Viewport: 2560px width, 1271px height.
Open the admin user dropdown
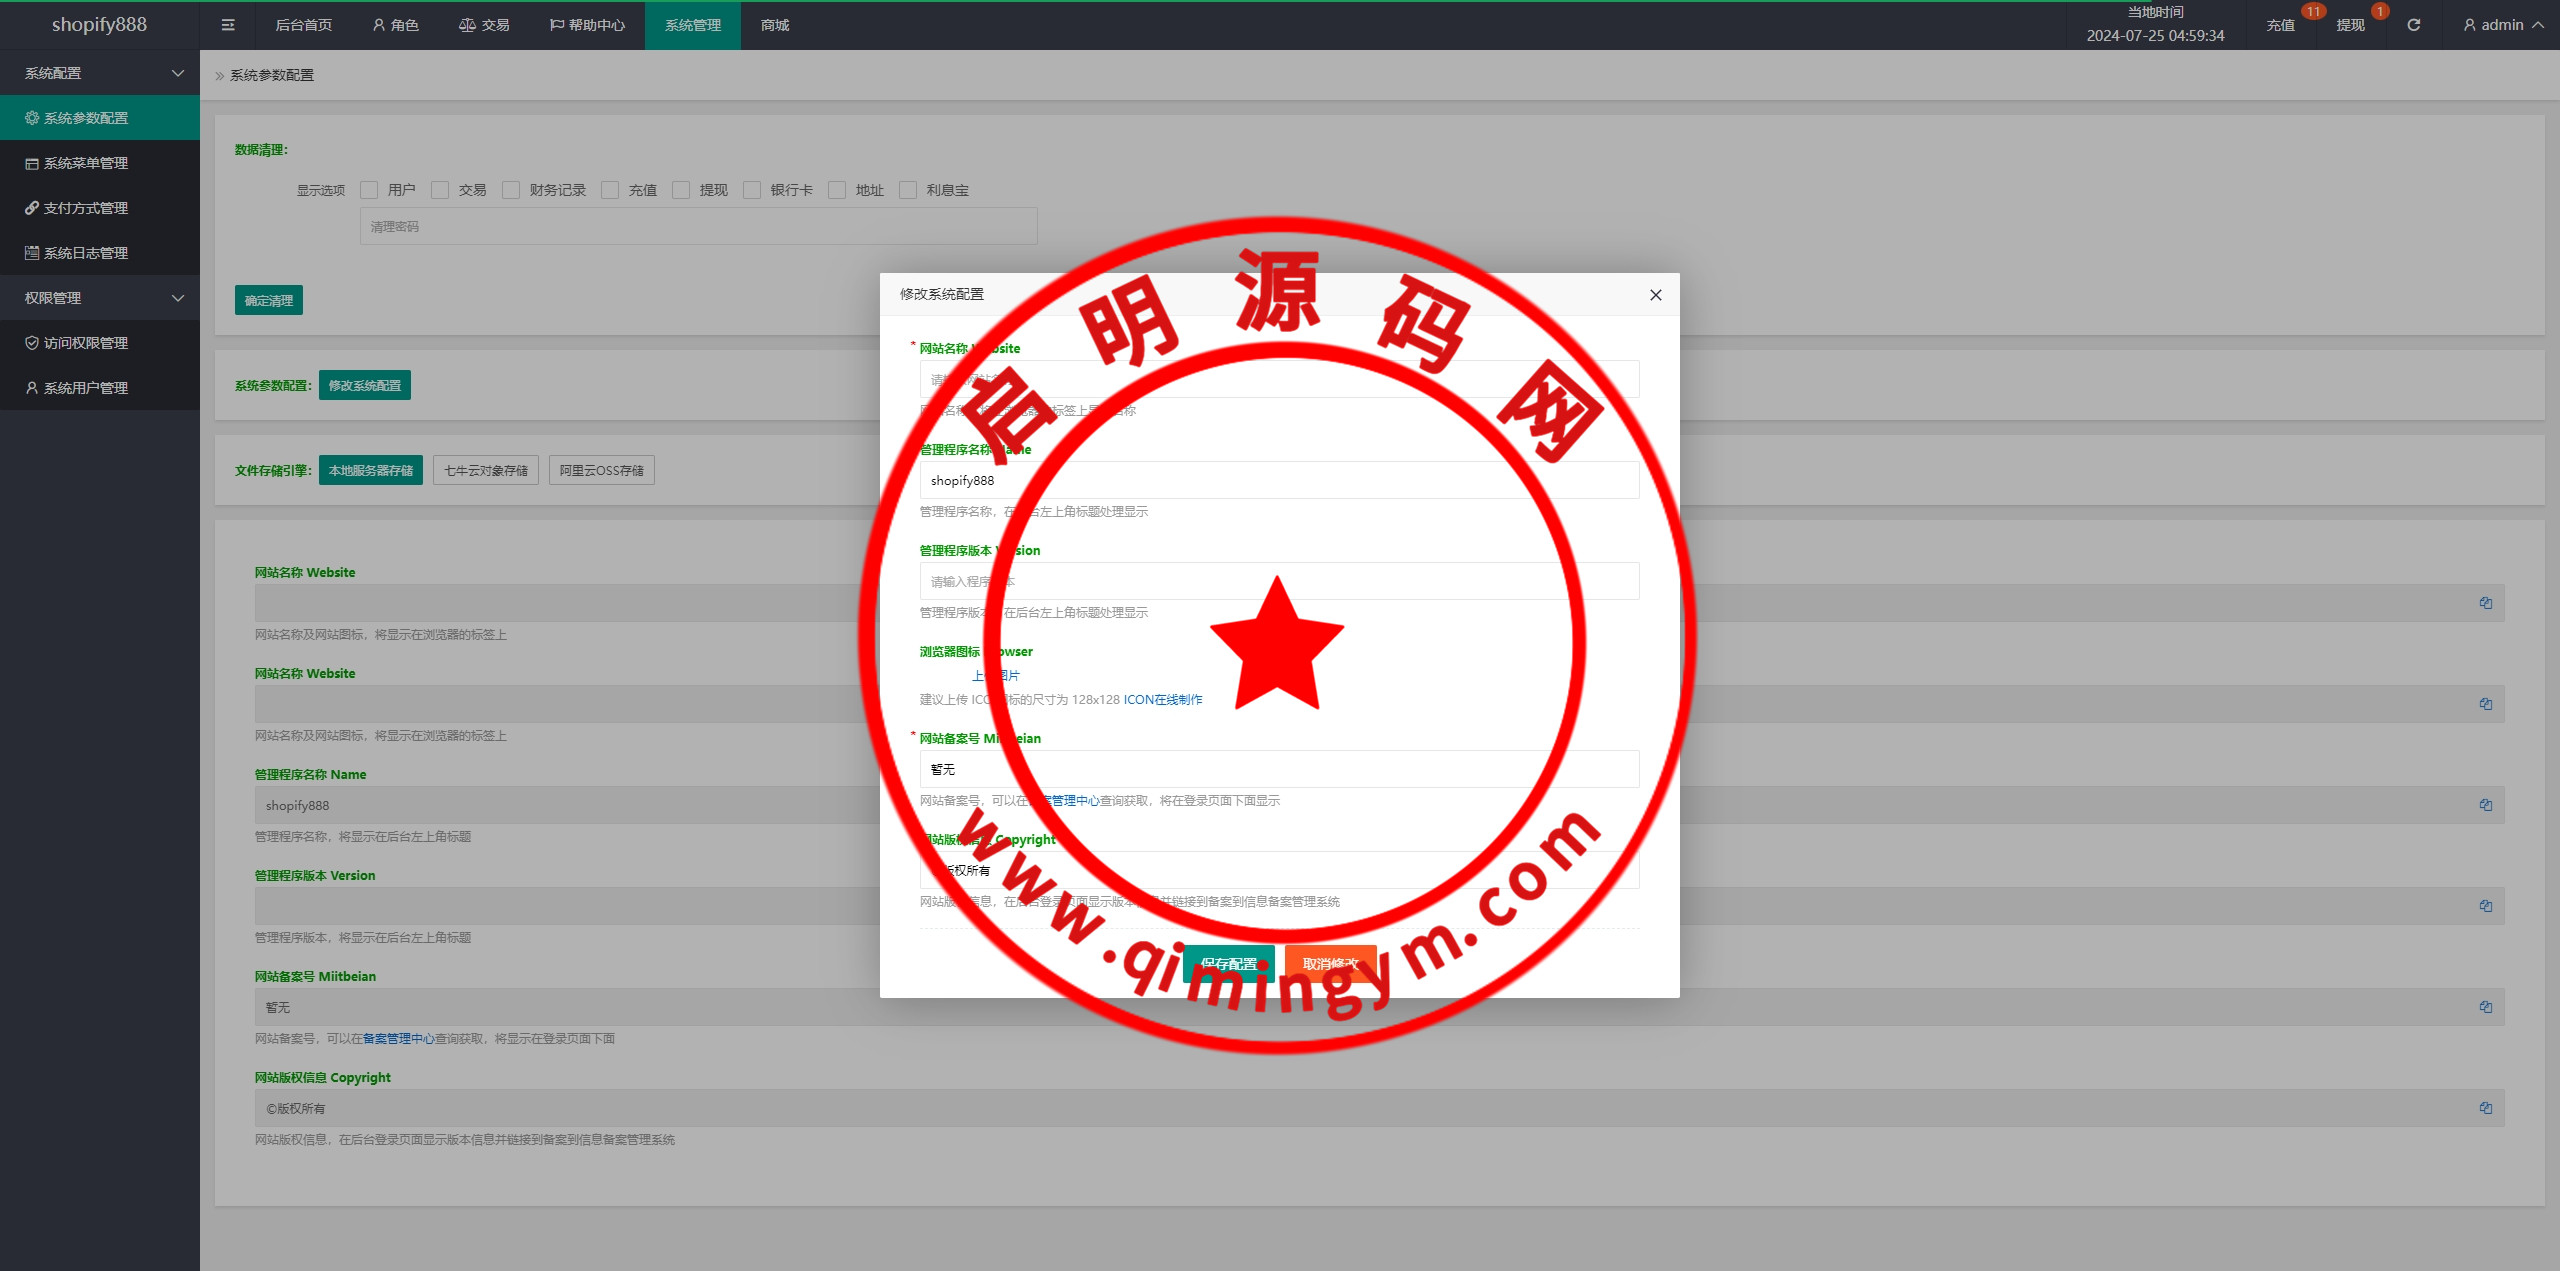pos(2502,25)
